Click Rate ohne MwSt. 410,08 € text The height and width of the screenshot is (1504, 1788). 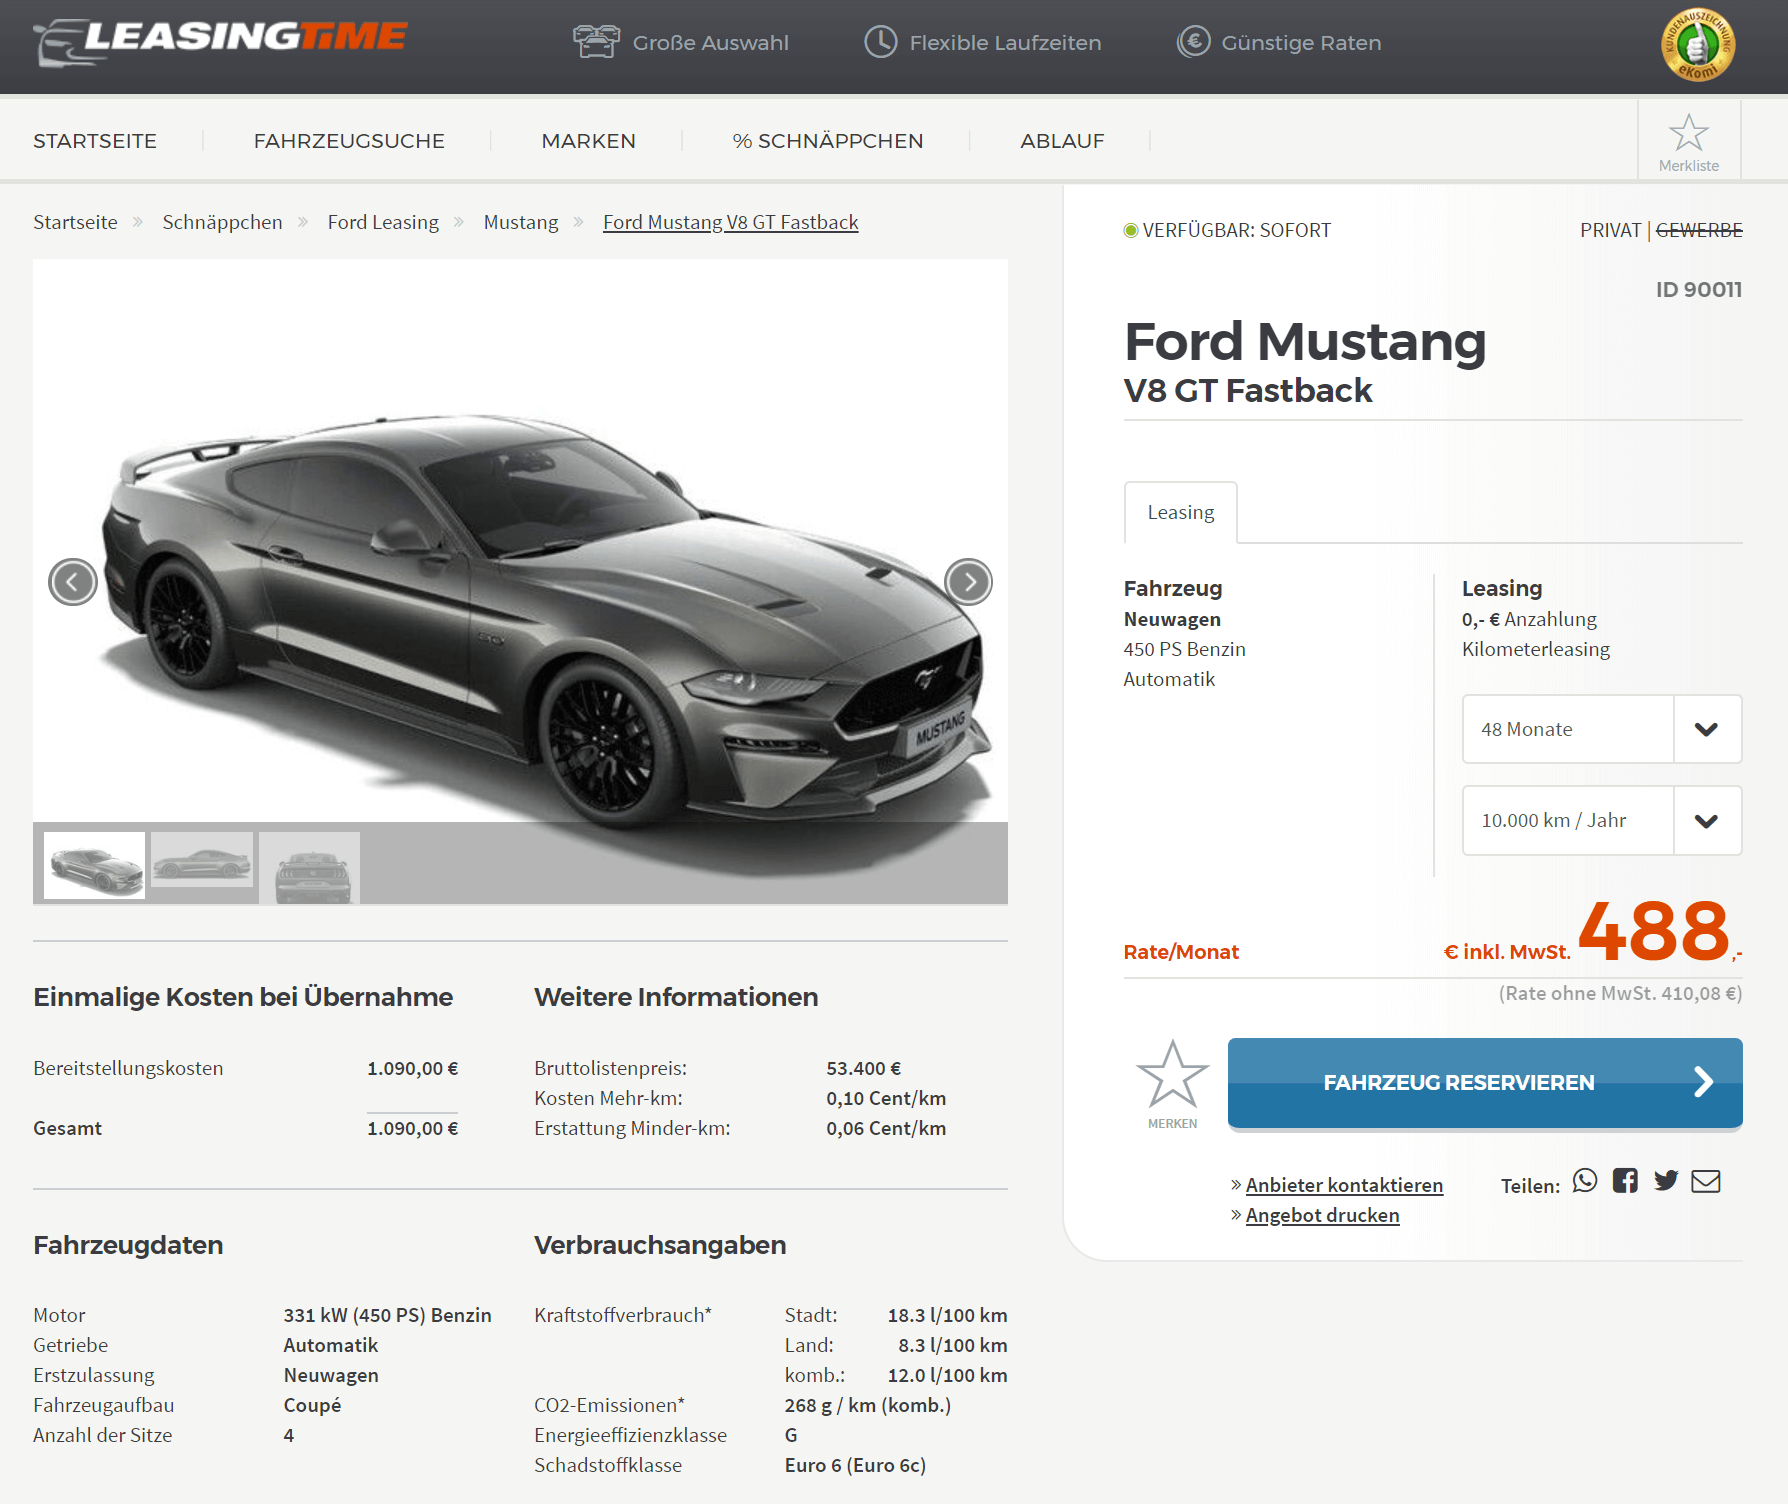point(1620,993)
